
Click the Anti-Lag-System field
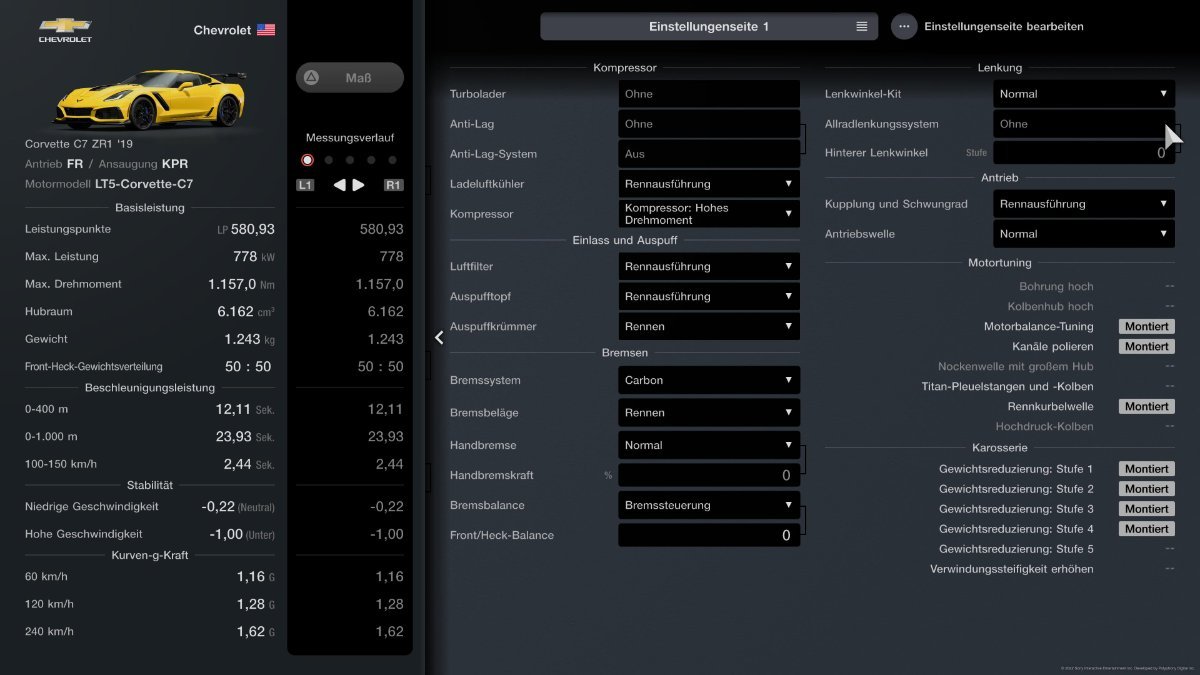(709, 154)
